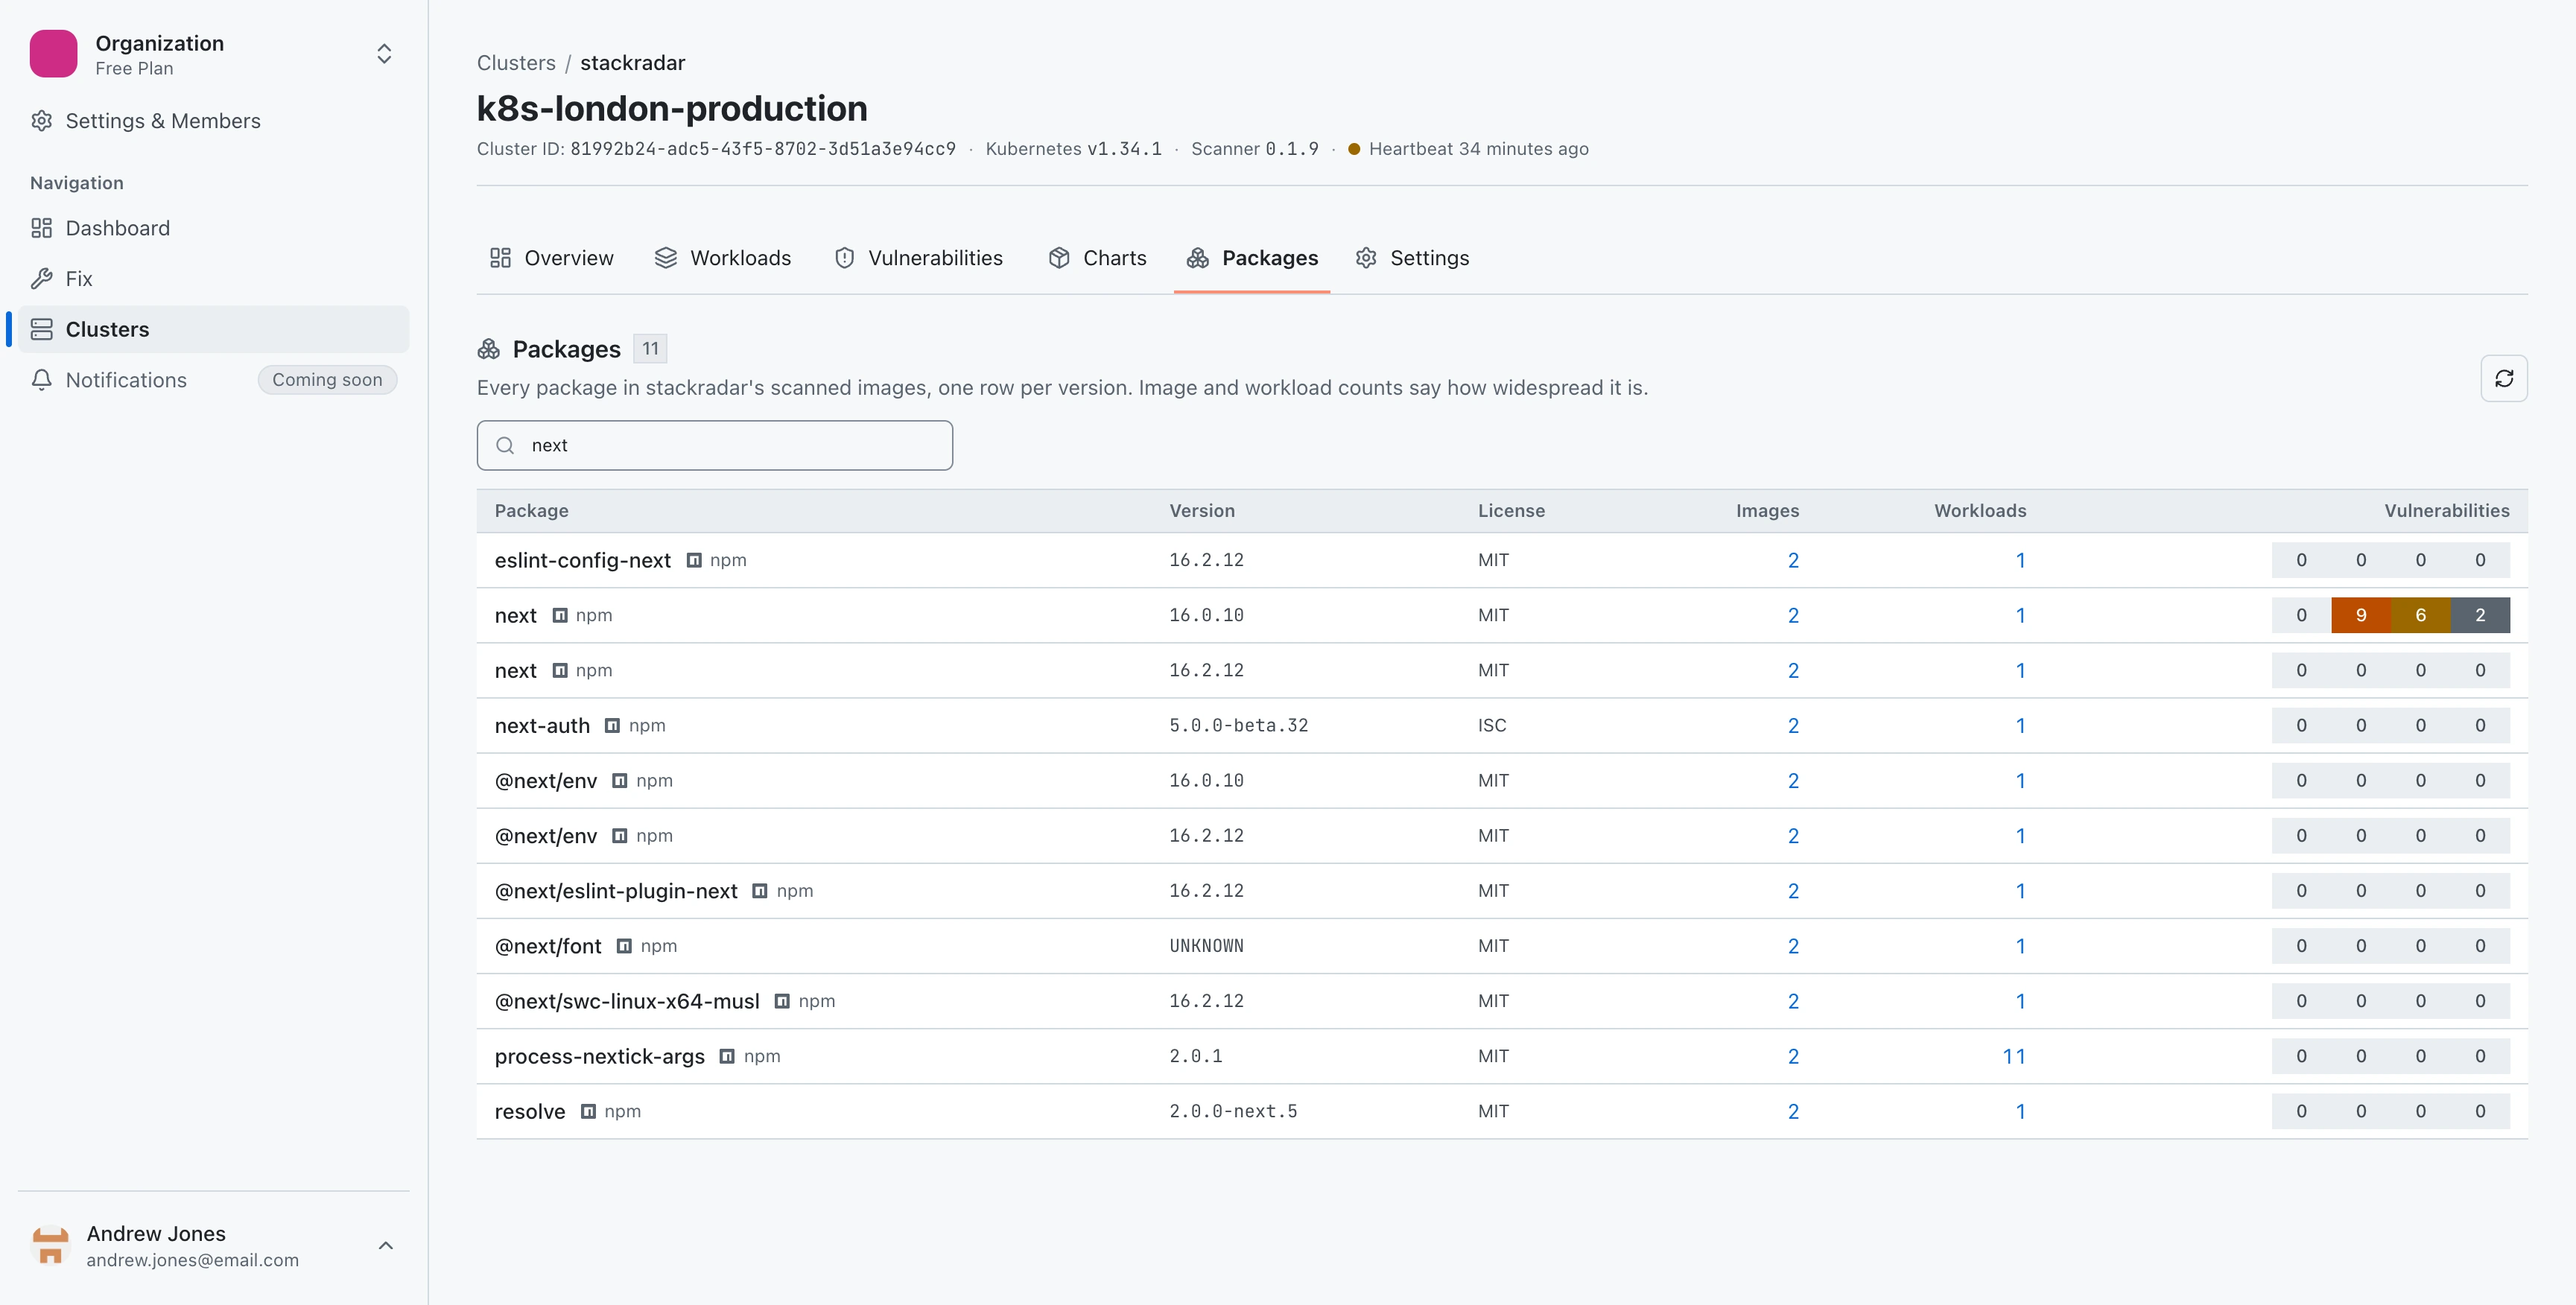Click the gray 2 low-severity badge
Image resolution: width=2576 pixels, height=1305 pixels.
coord(2480,615)
